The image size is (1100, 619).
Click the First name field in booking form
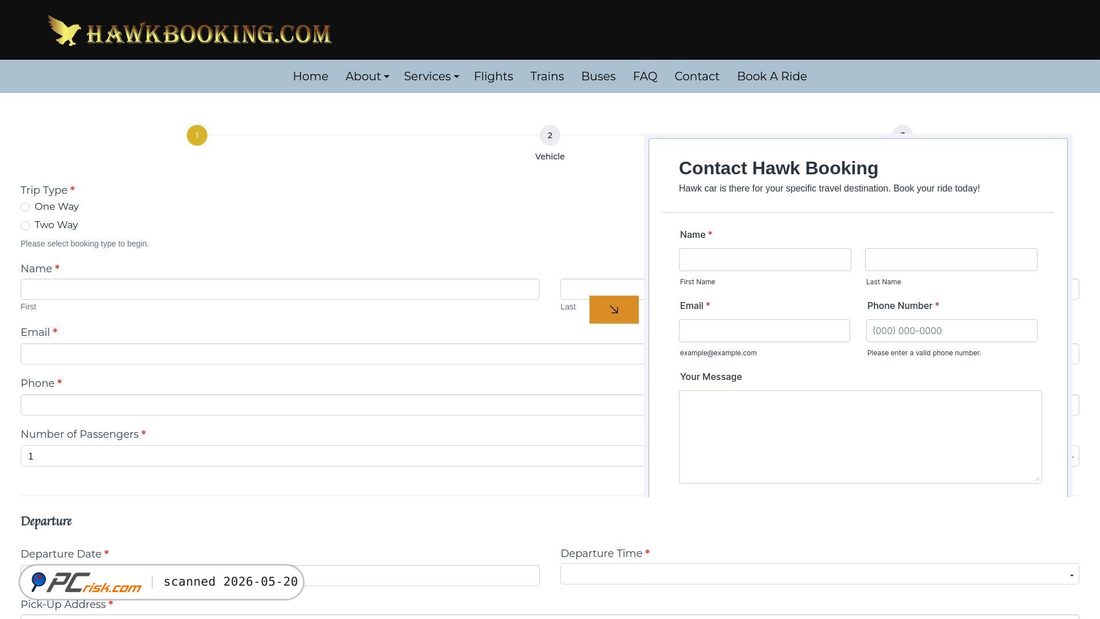[x=280, y=289]
